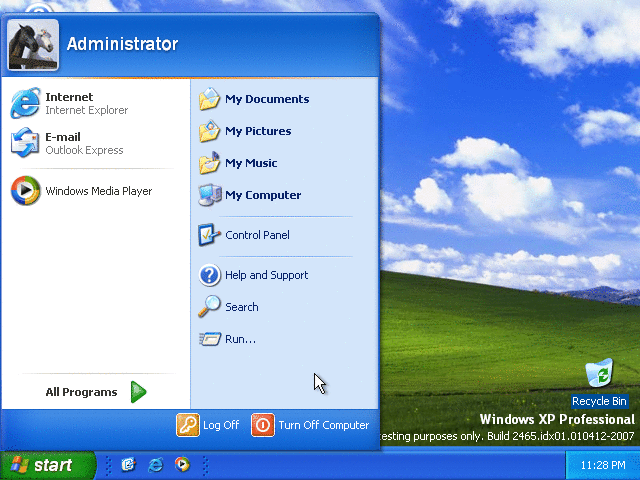640x480 pixels.
Task: Click the Log Off key icon
Action: pyautogui.click(x=188, y=425)
